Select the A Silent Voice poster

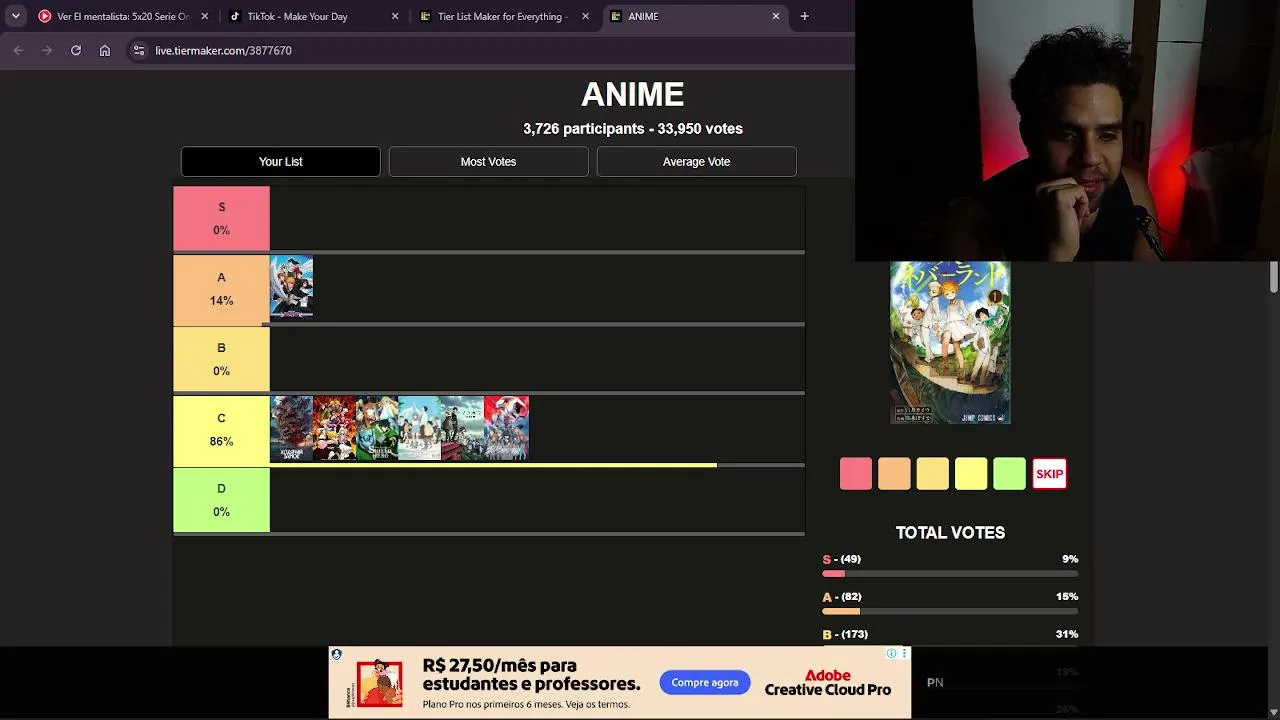point(420,429)
